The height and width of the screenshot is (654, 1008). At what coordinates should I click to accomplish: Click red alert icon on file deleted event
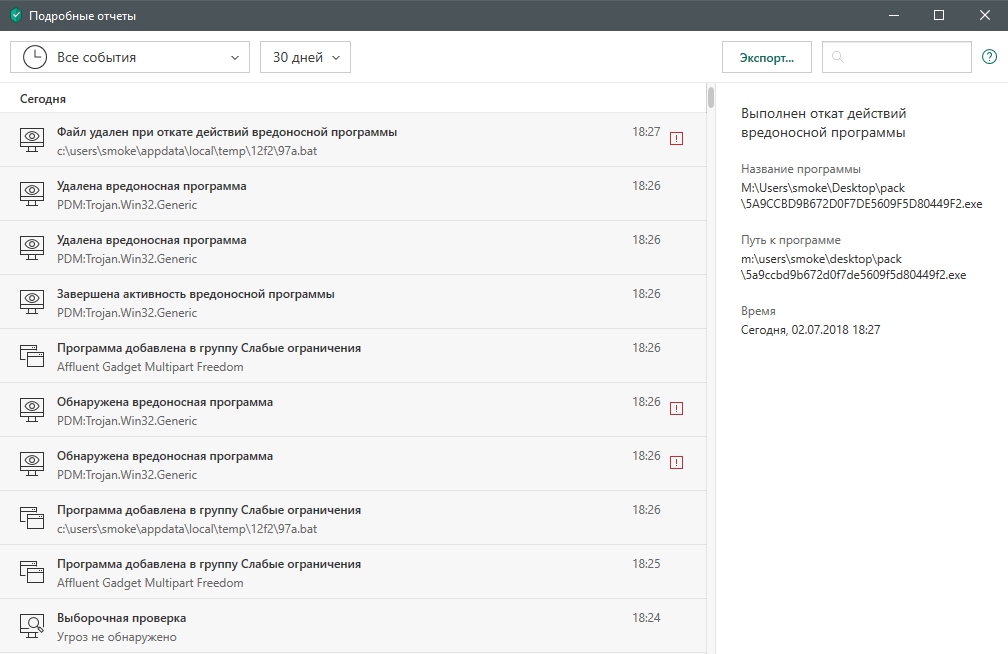676,139
